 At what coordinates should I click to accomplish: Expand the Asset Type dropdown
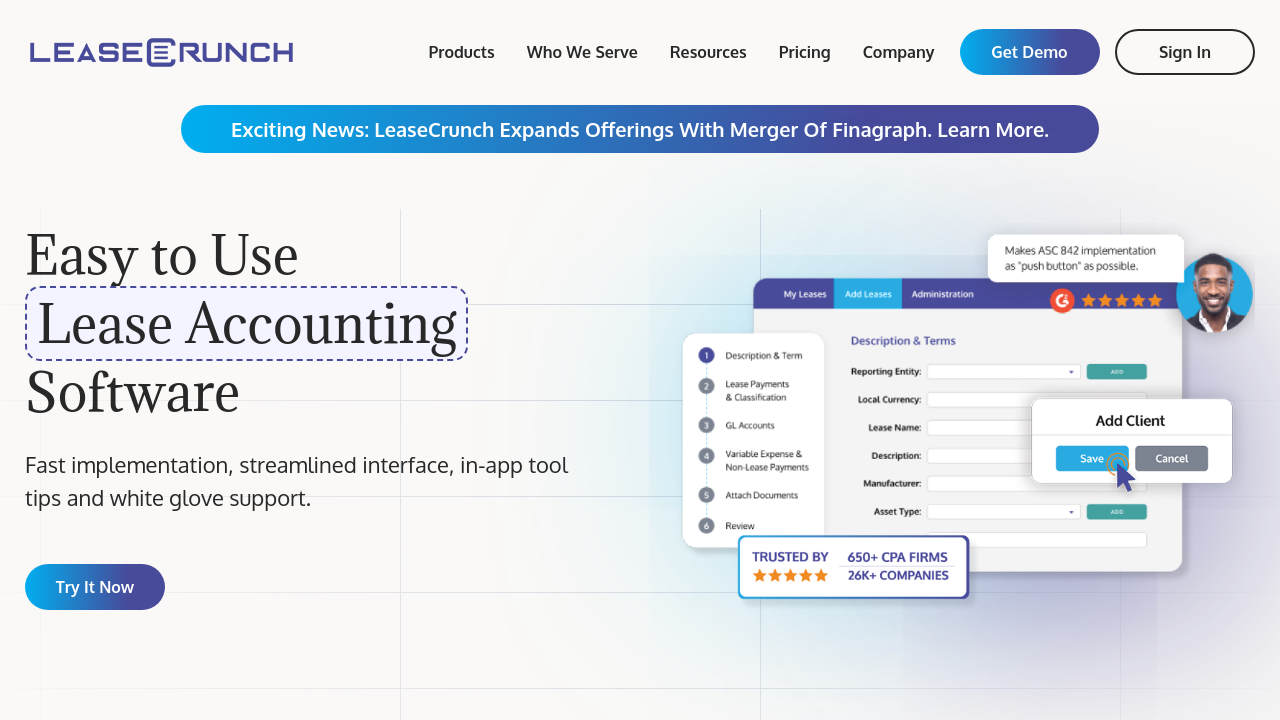pyautogui.click(x=1003, y=512)
